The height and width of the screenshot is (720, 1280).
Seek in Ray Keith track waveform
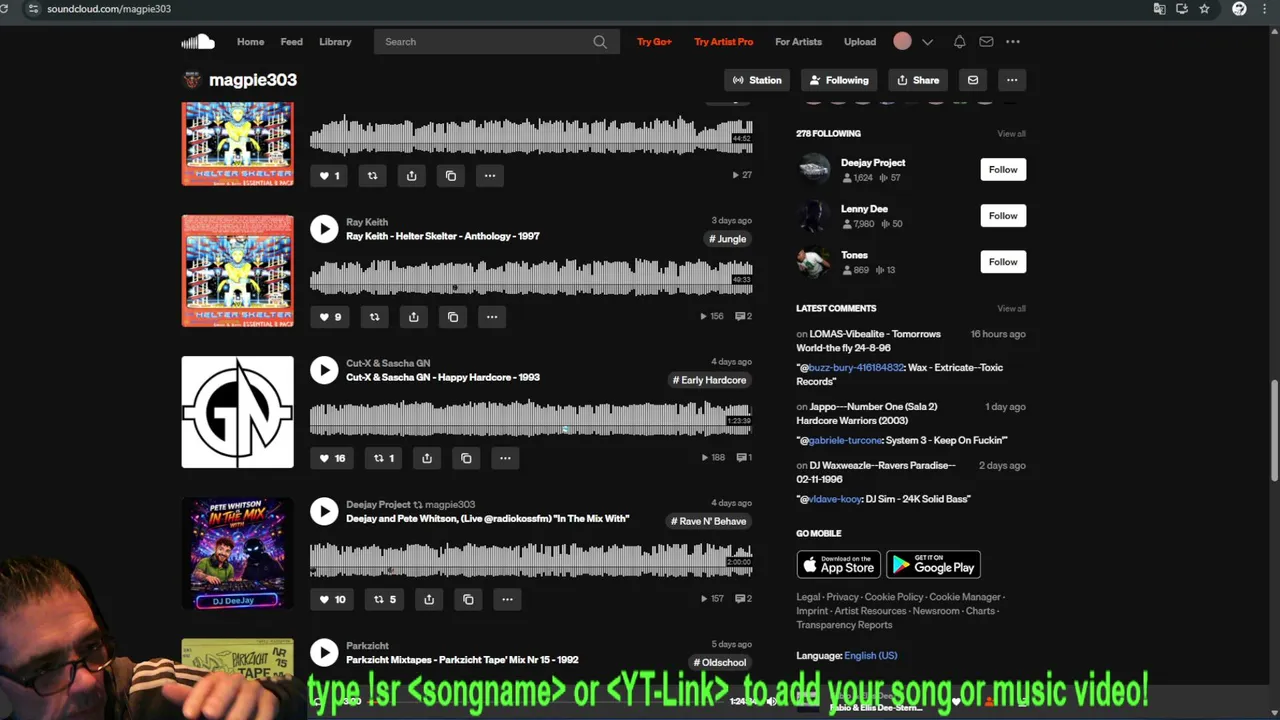click(x=530, y=276)
